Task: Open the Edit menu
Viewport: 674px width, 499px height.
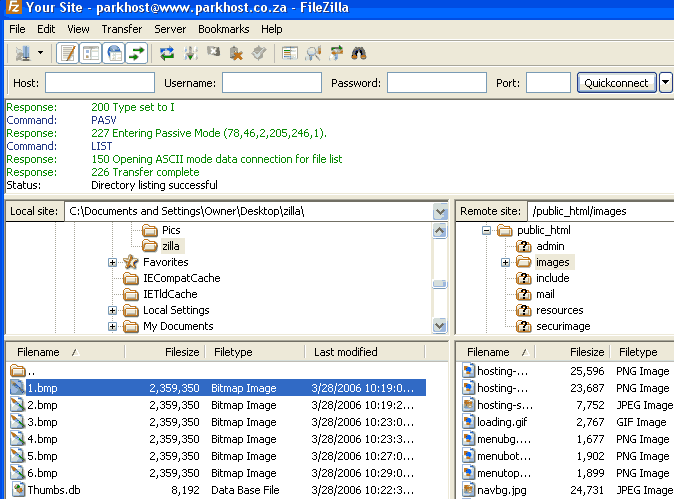Action: point(46,29)
